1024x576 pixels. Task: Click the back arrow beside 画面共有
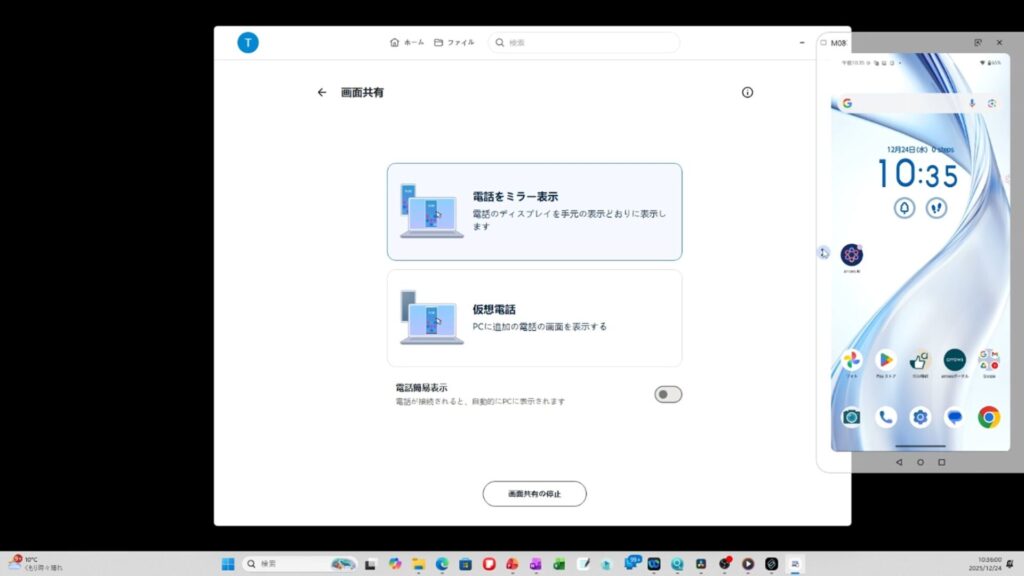(x=322, y=92)
